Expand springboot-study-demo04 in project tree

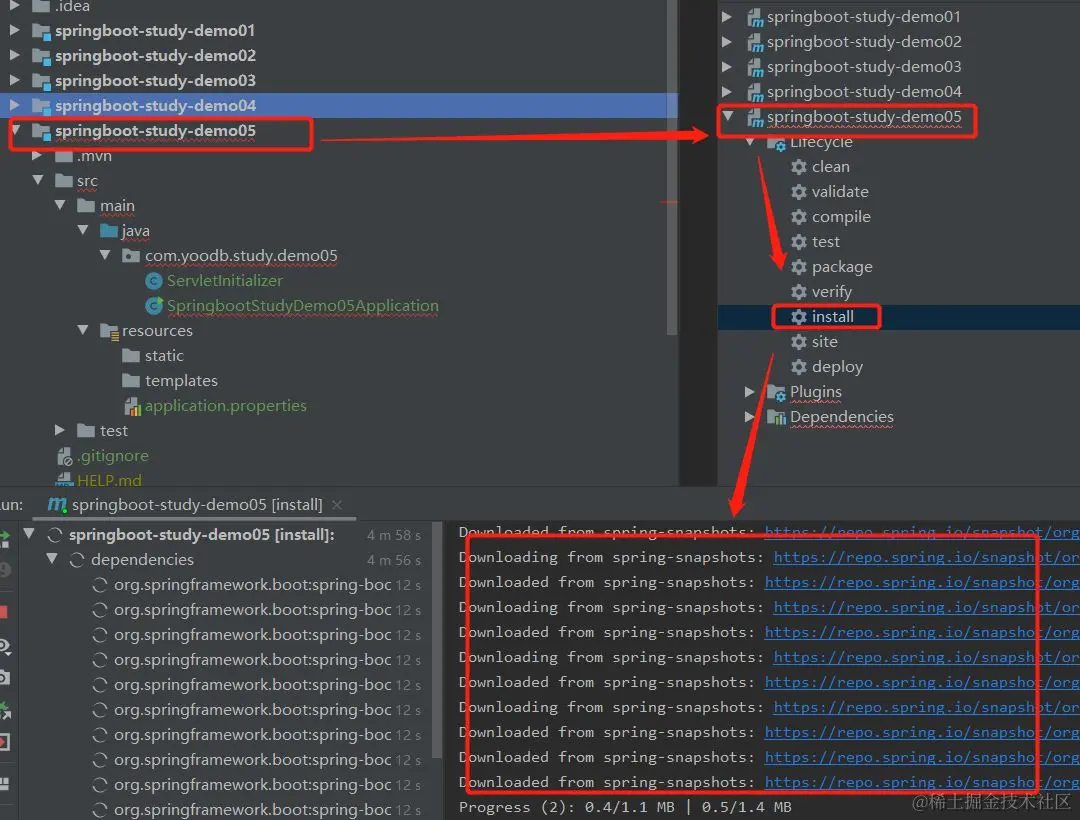14,105
